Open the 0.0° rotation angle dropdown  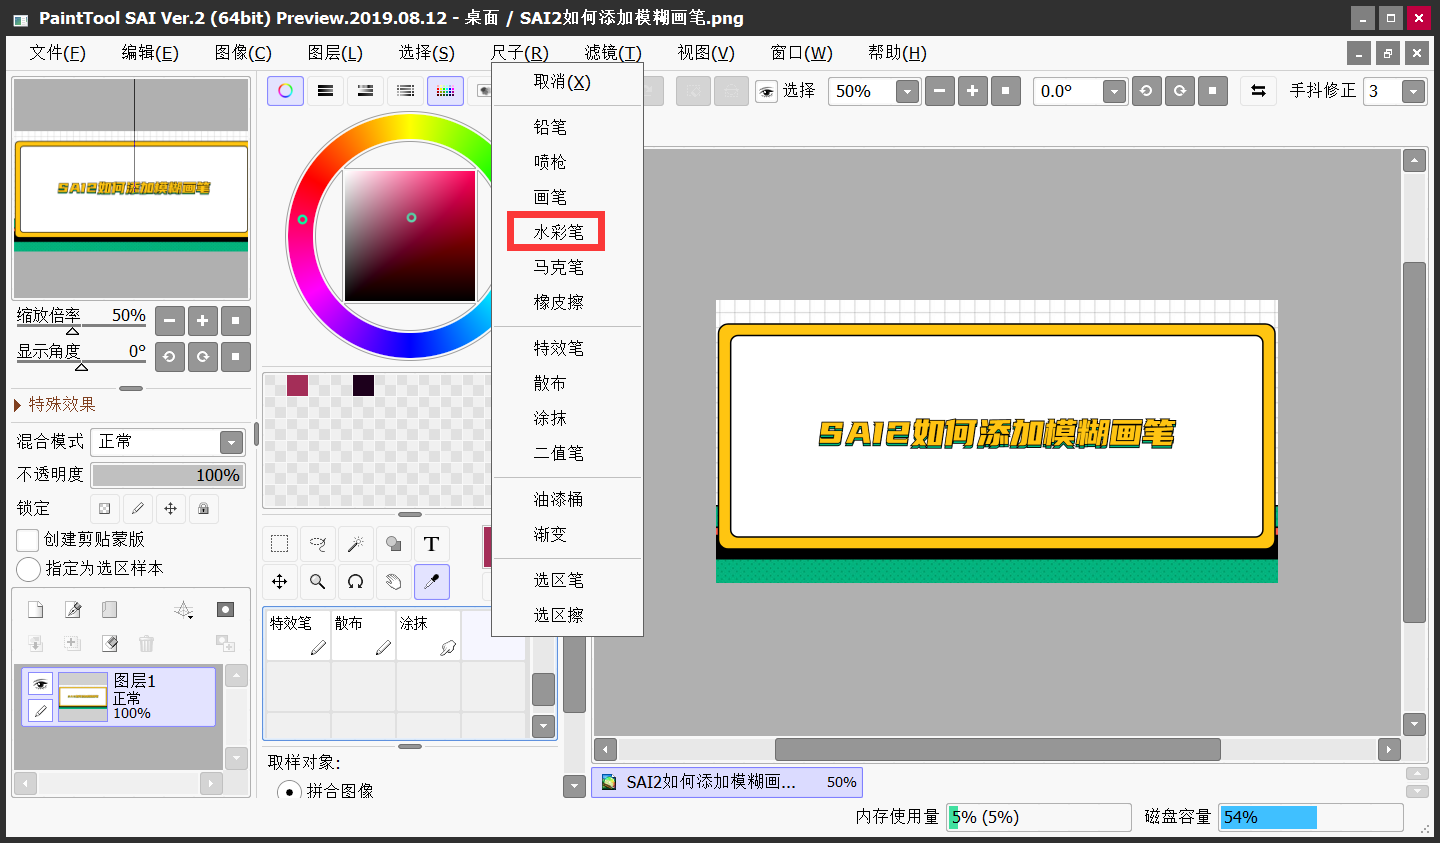(1114, 92)
